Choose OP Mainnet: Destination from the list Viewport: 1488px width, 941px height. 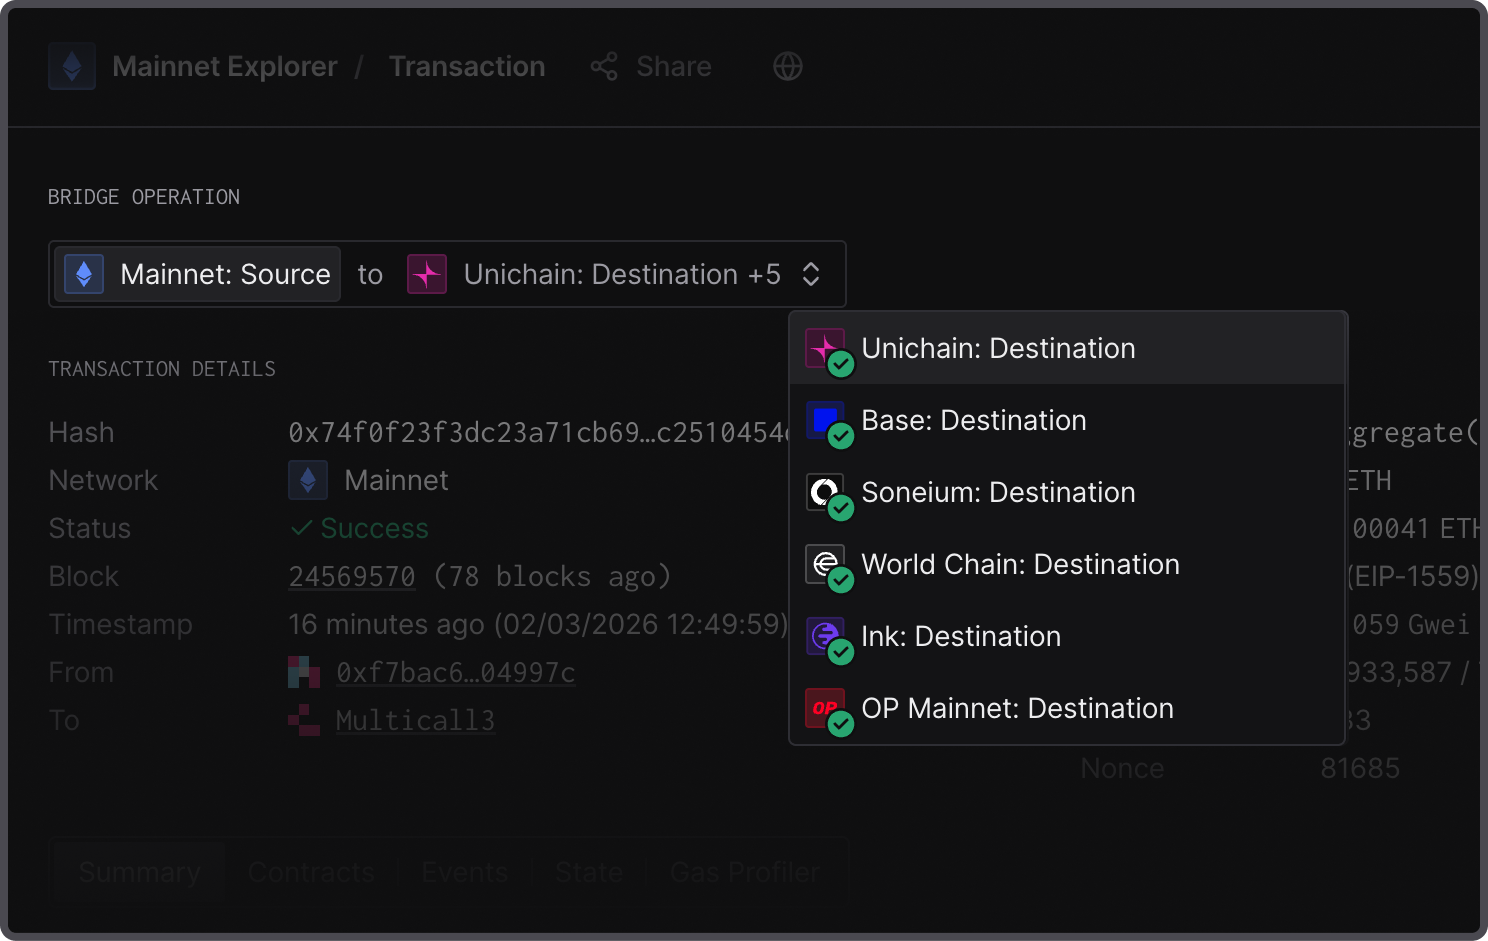[x=1068, y=708]
